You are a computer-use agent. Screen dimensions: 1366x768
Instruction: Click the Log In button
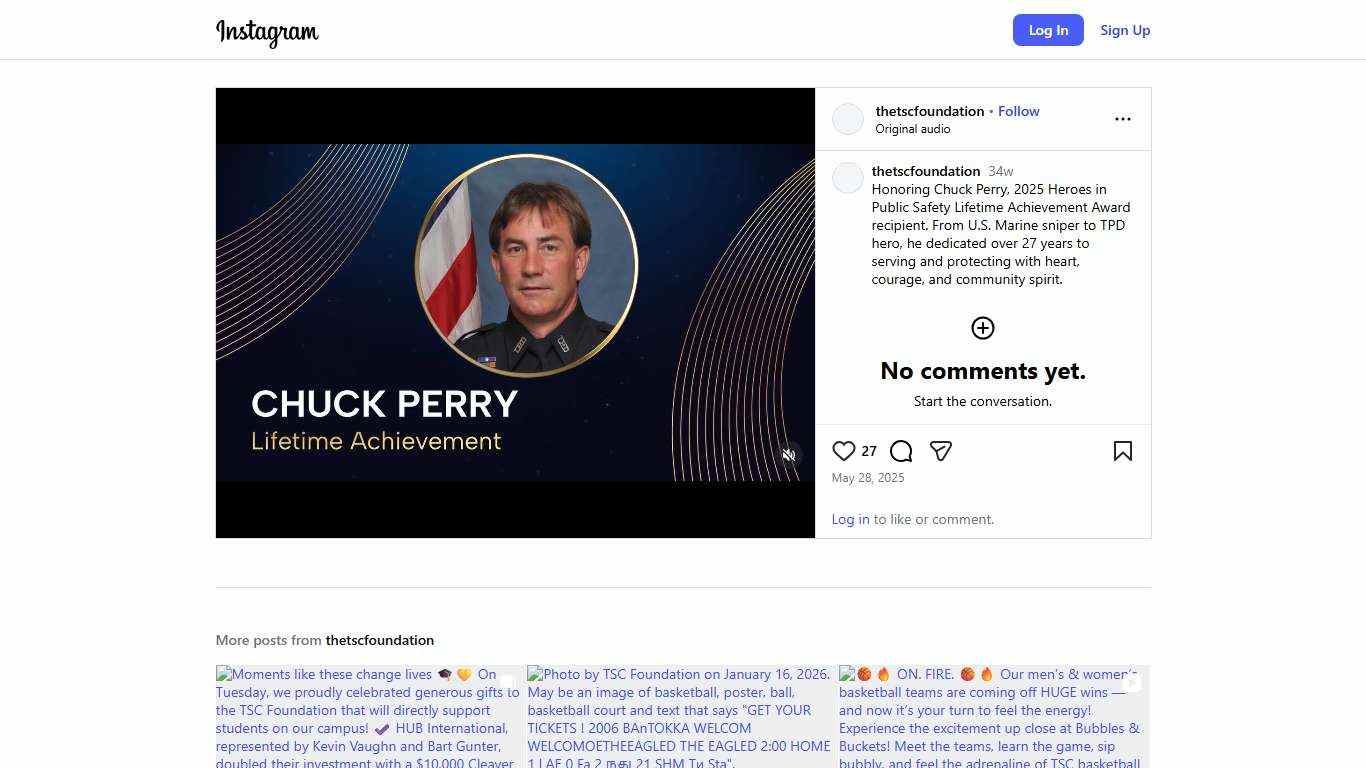pyautogui.click(x=1048, y=30)
